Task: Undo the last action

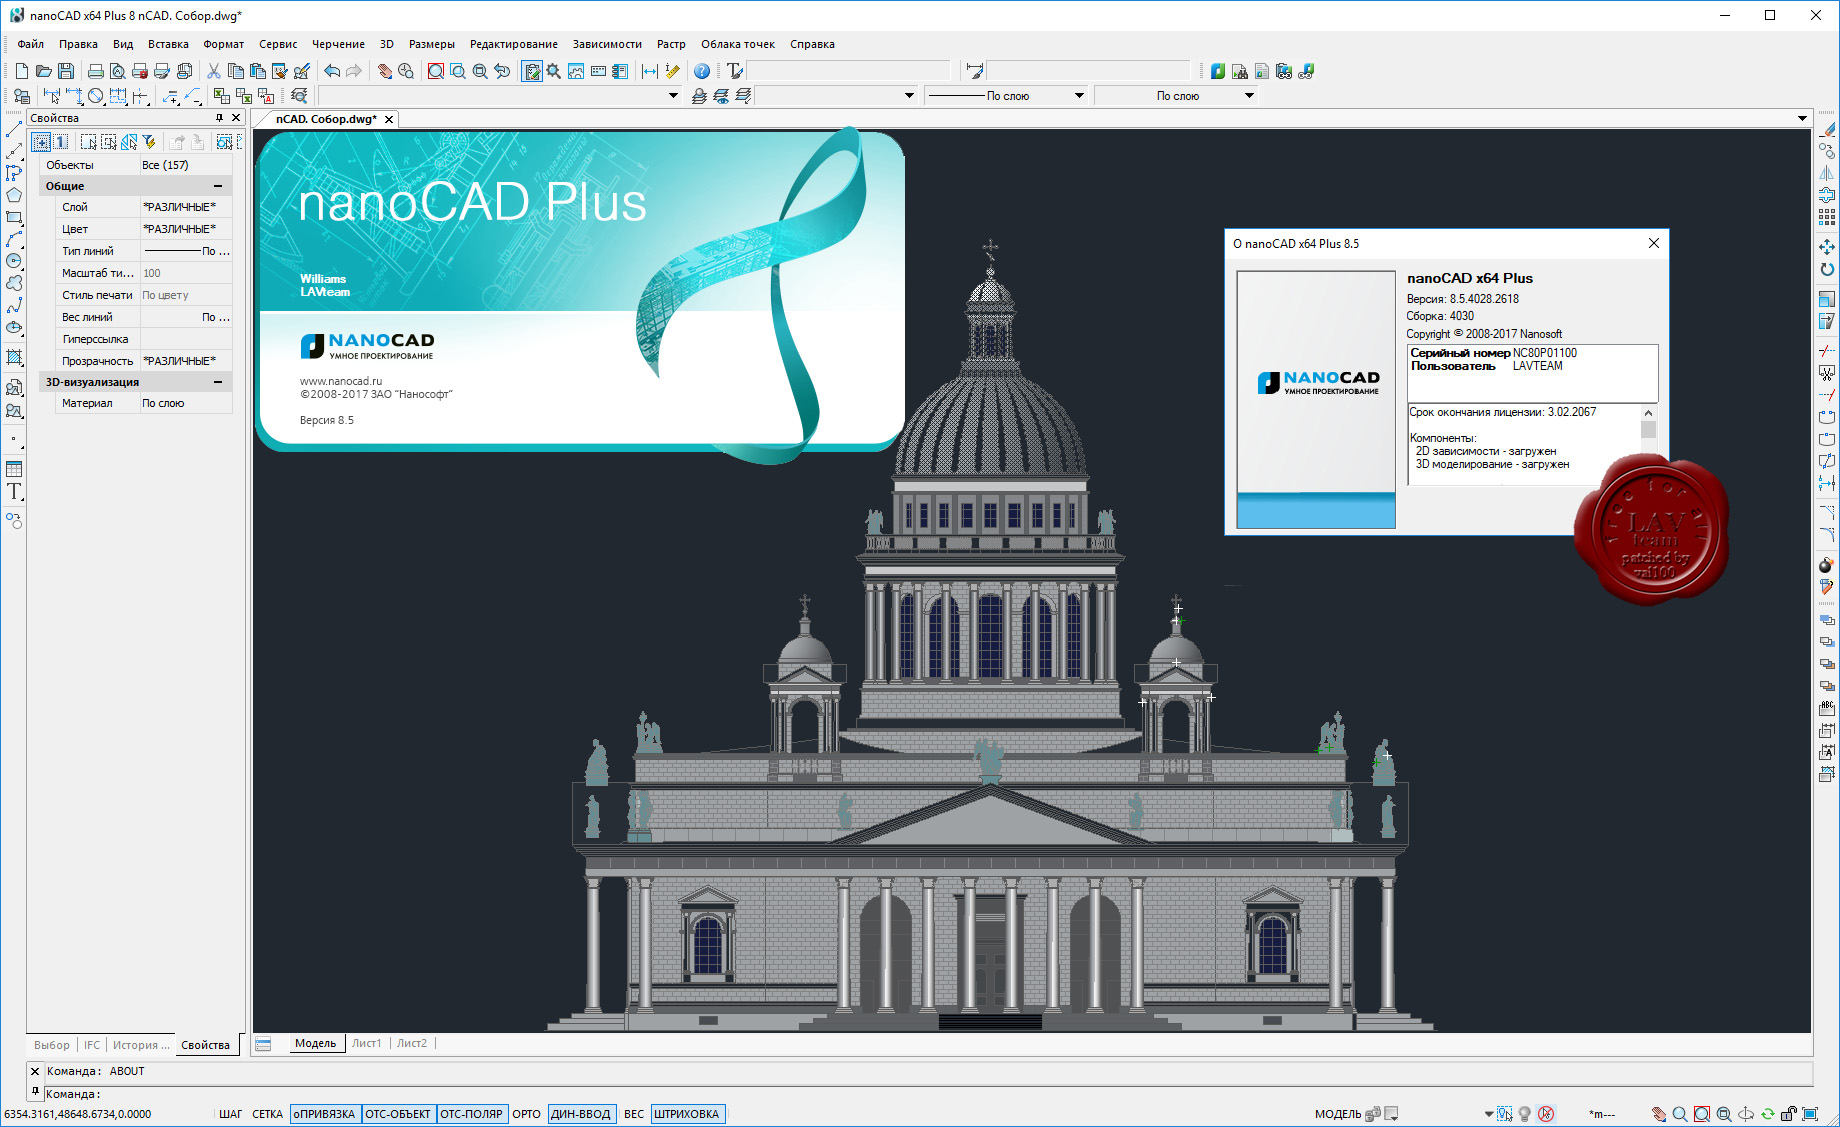Action: tap(331, 71)
